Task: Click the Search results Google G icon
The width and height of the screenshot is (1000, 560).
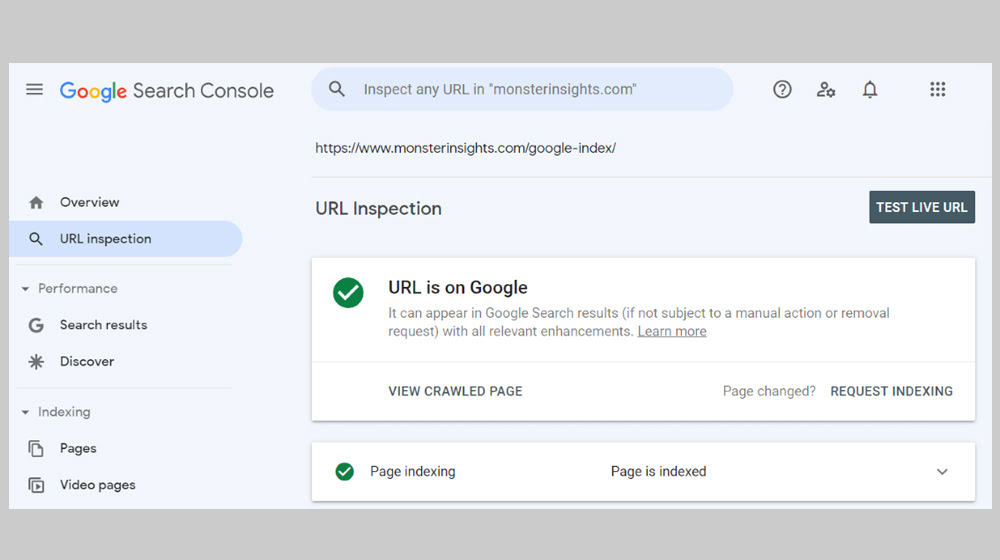Action: (x=36, y=325)
